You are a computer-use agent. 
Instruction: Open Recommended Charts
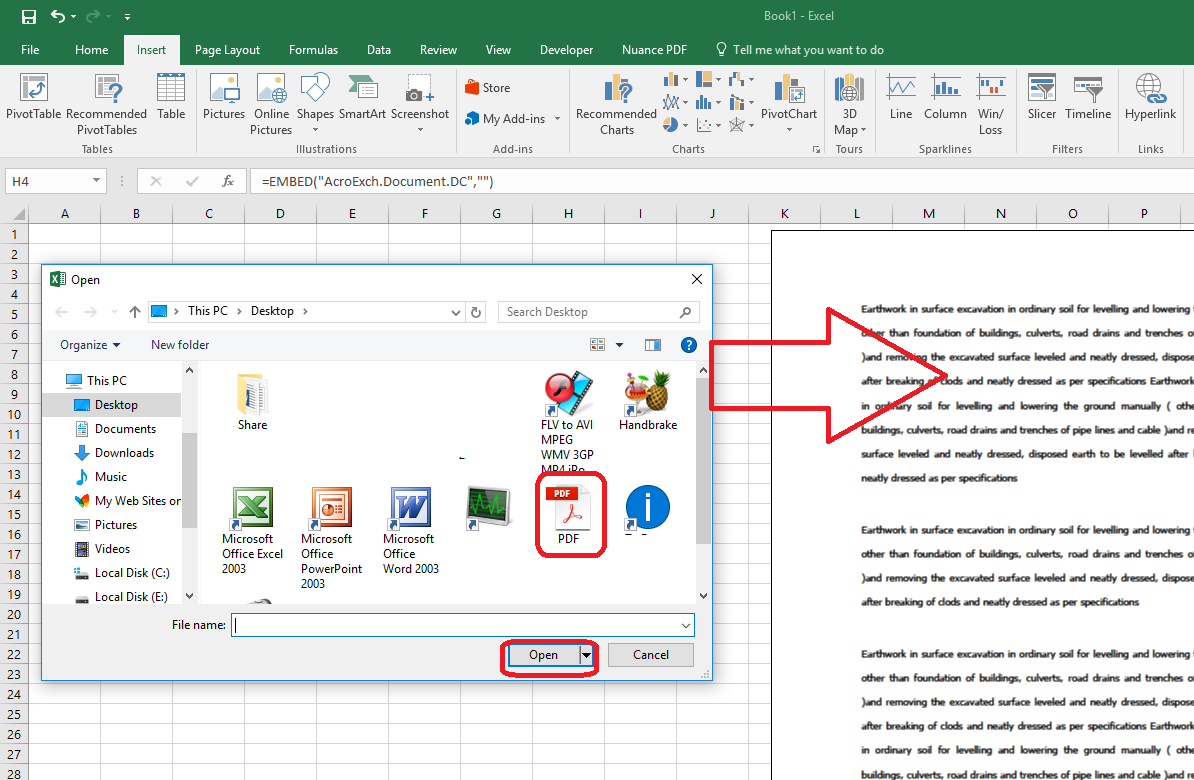pos(616,104)
